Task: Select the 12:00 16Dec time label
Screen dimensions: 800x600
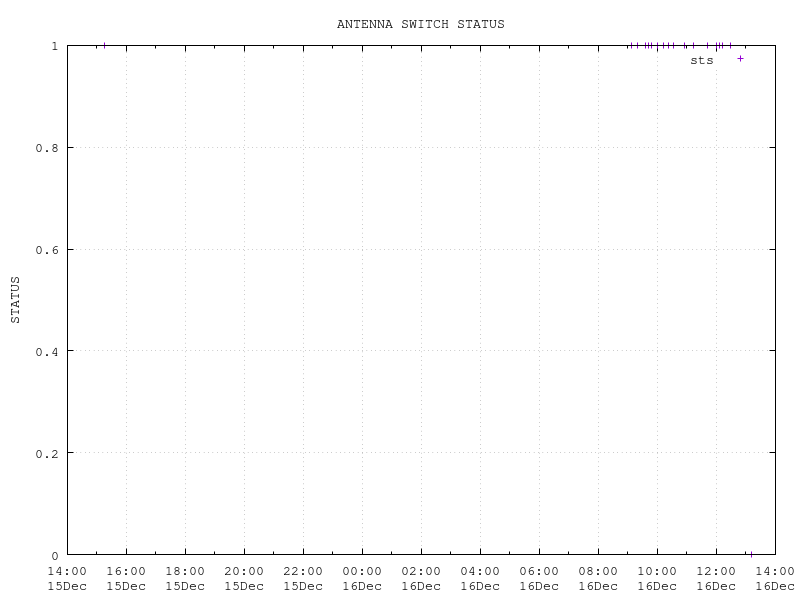Action: (x=716, y=579)
